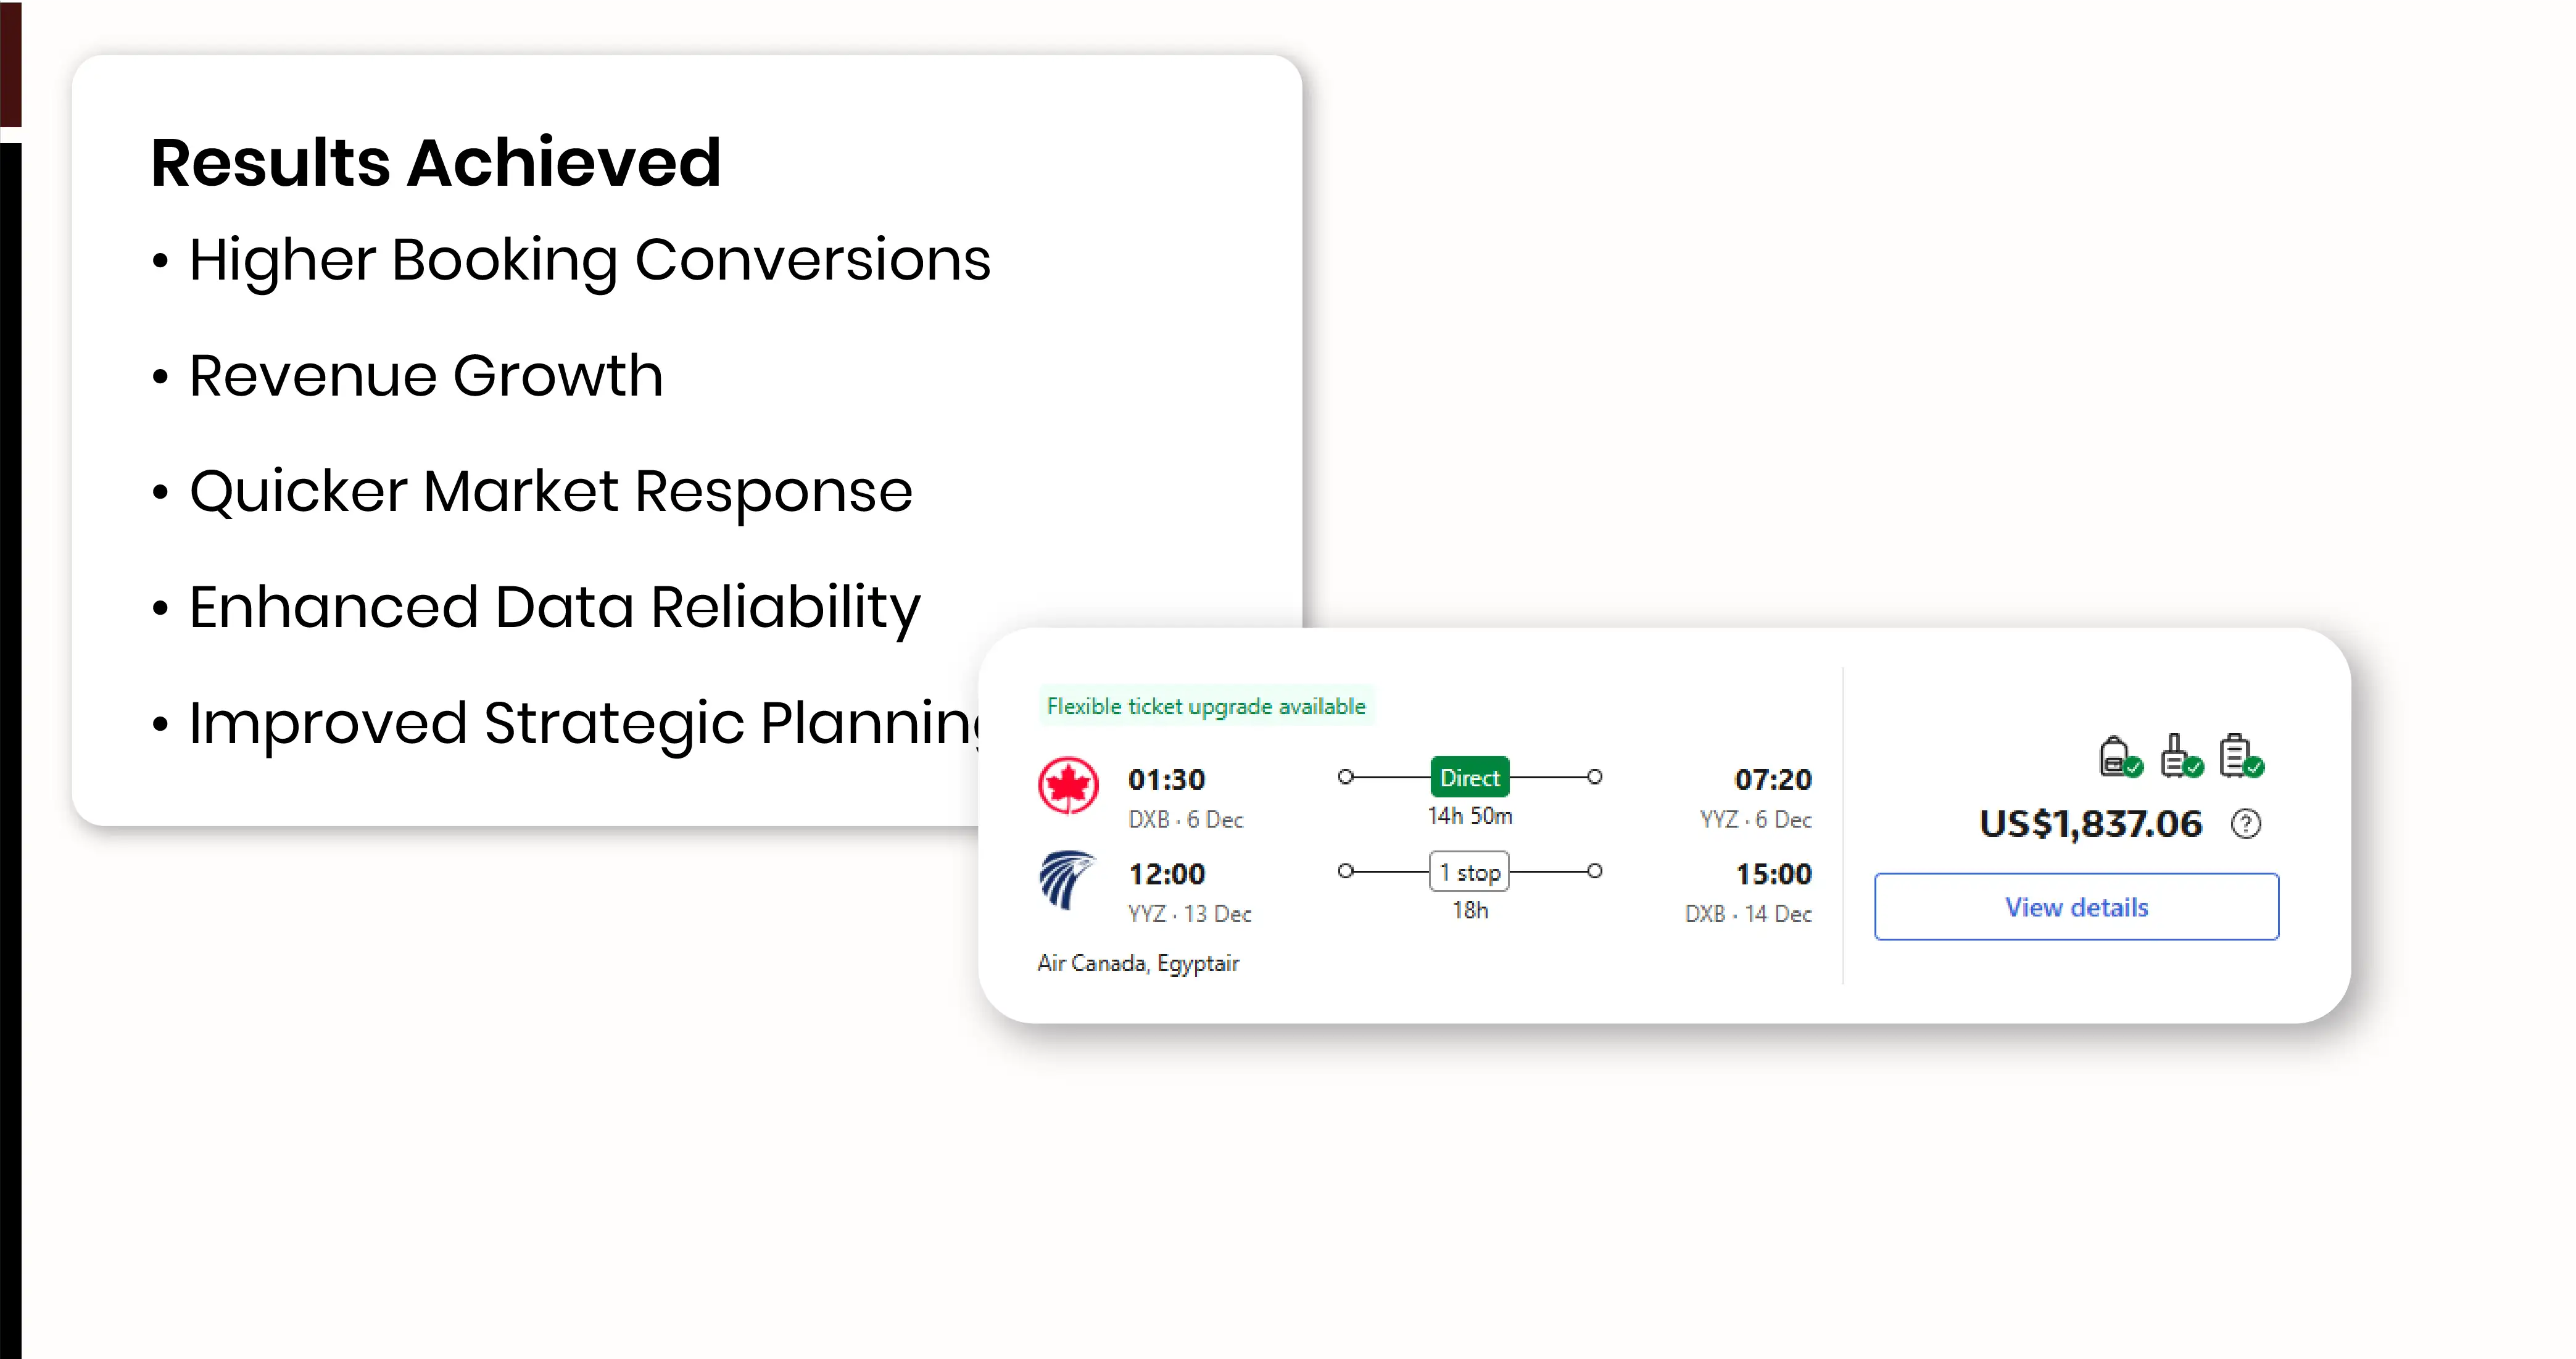Click the Results Achieved heading

[x=436, y=162]
